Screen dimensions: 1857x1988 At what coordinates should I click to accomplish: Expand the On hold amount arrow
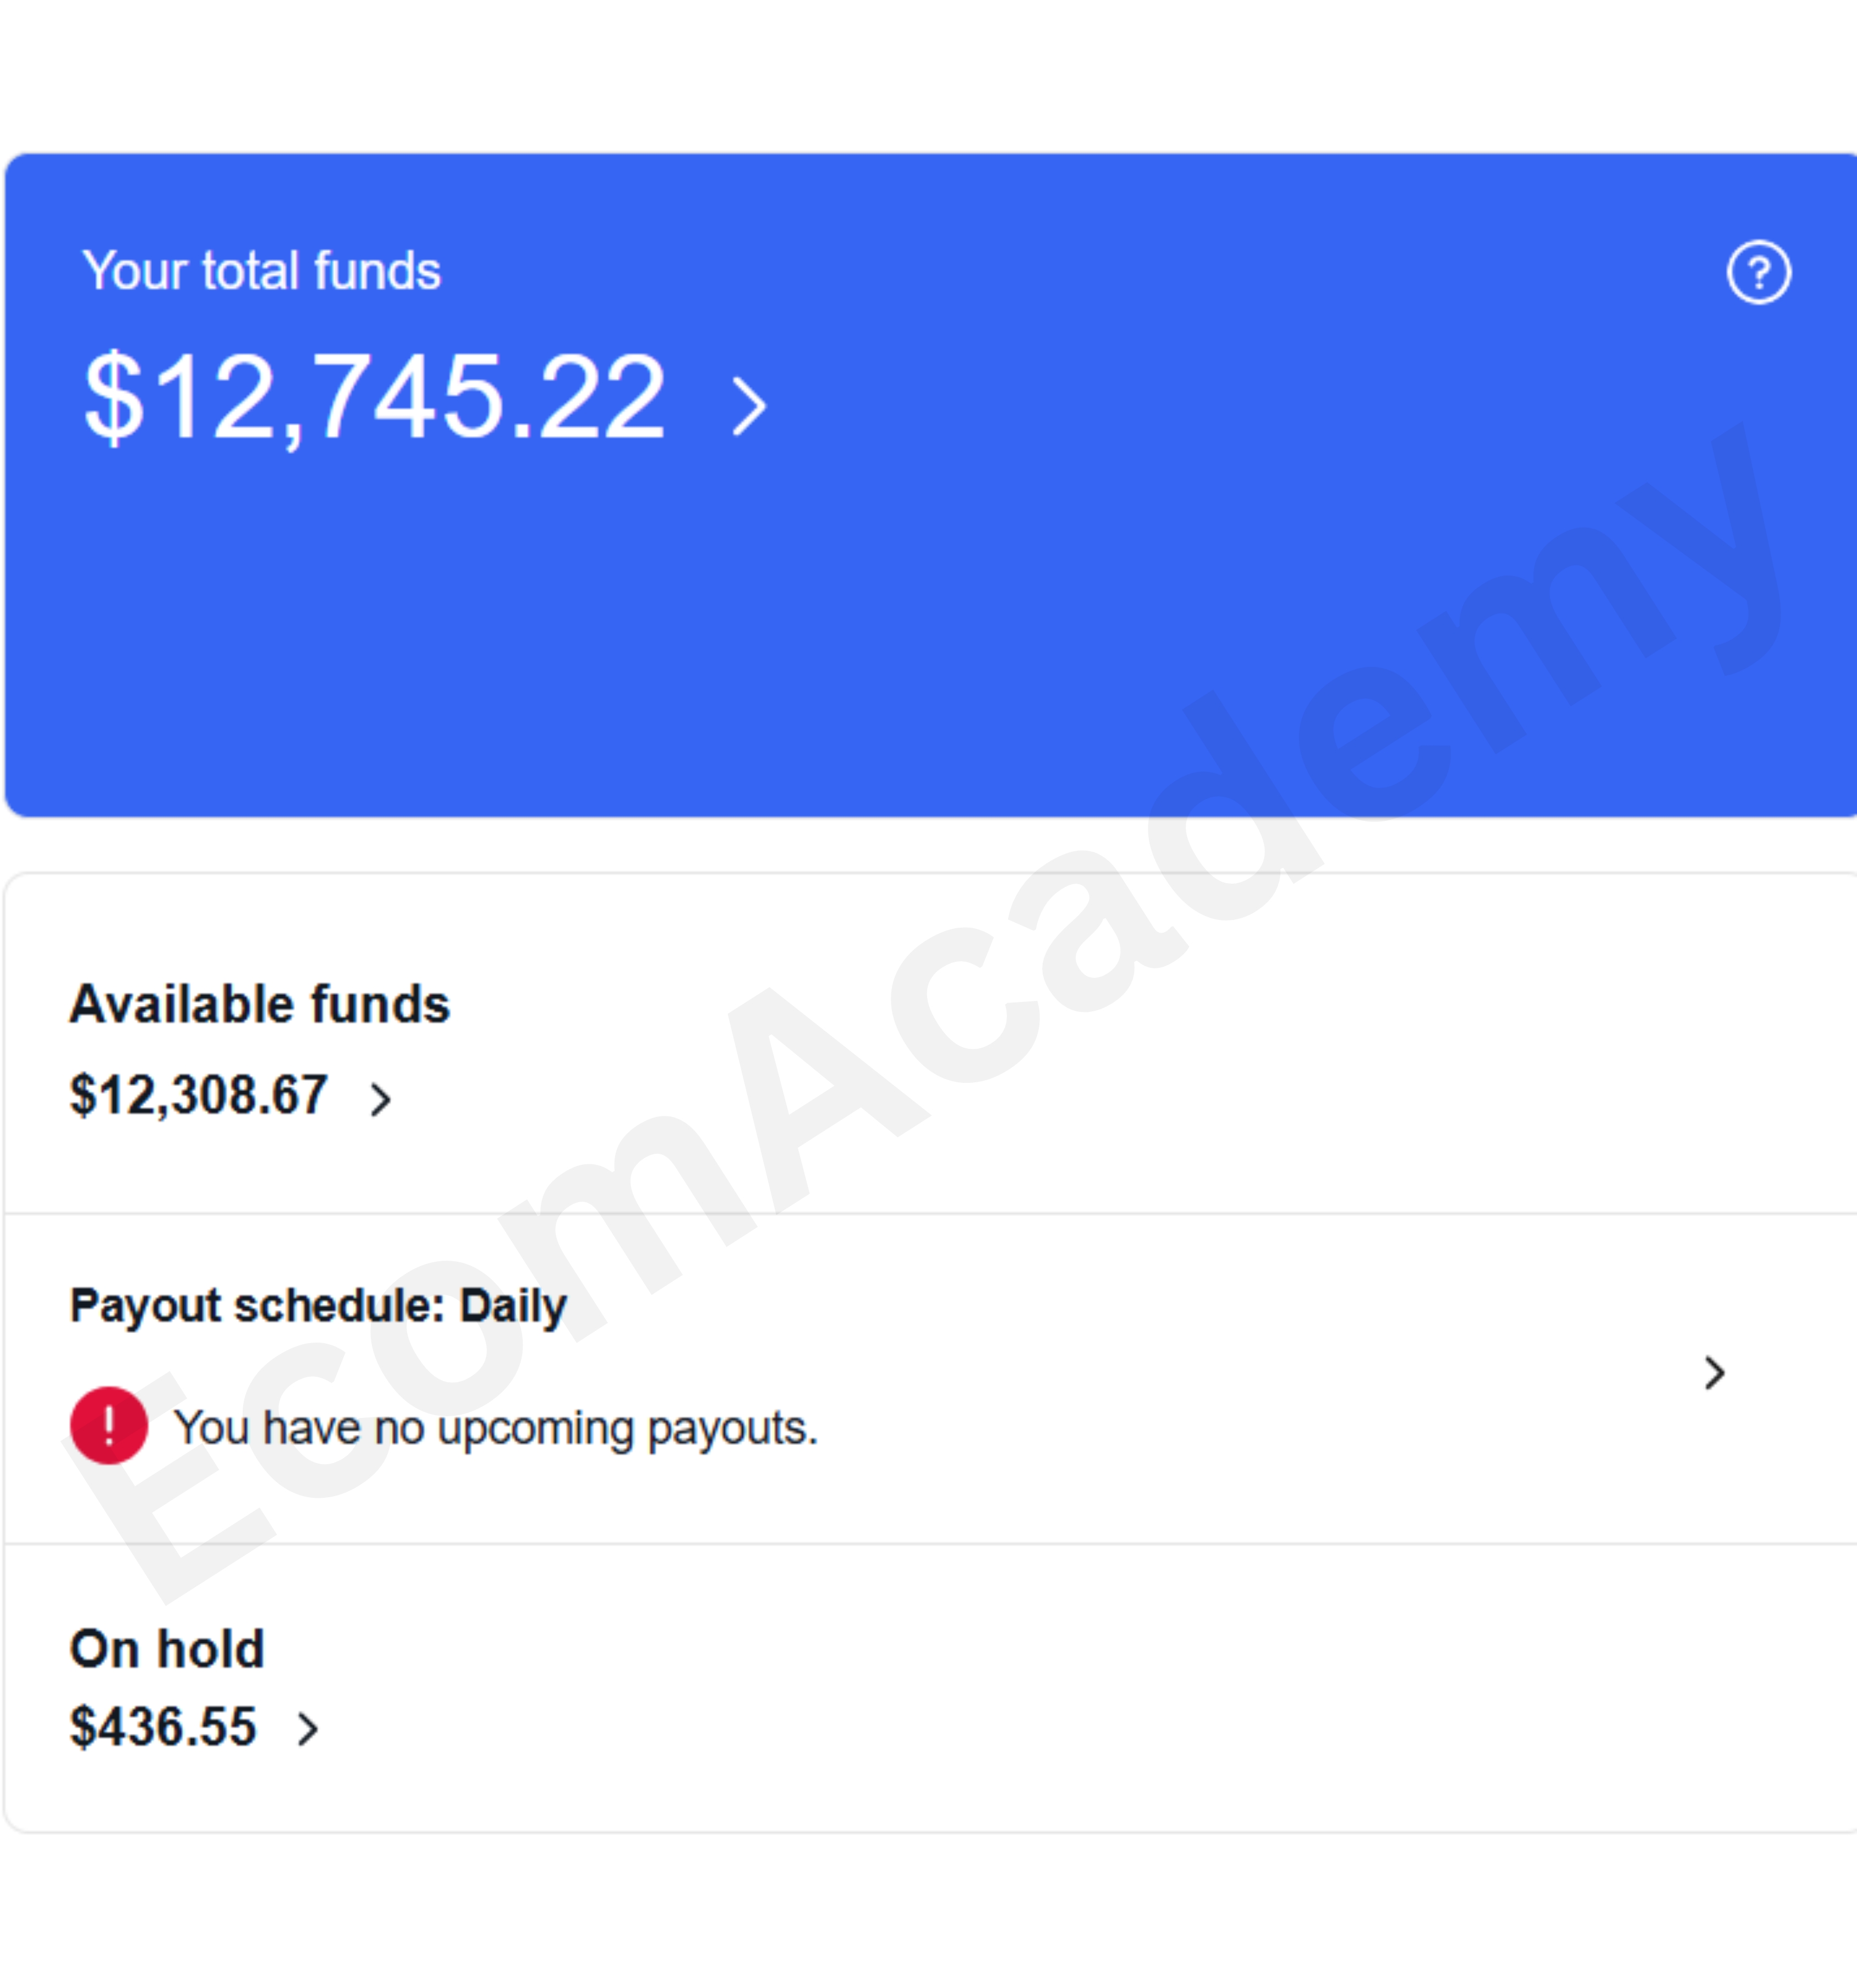(x=308, y=1728)
